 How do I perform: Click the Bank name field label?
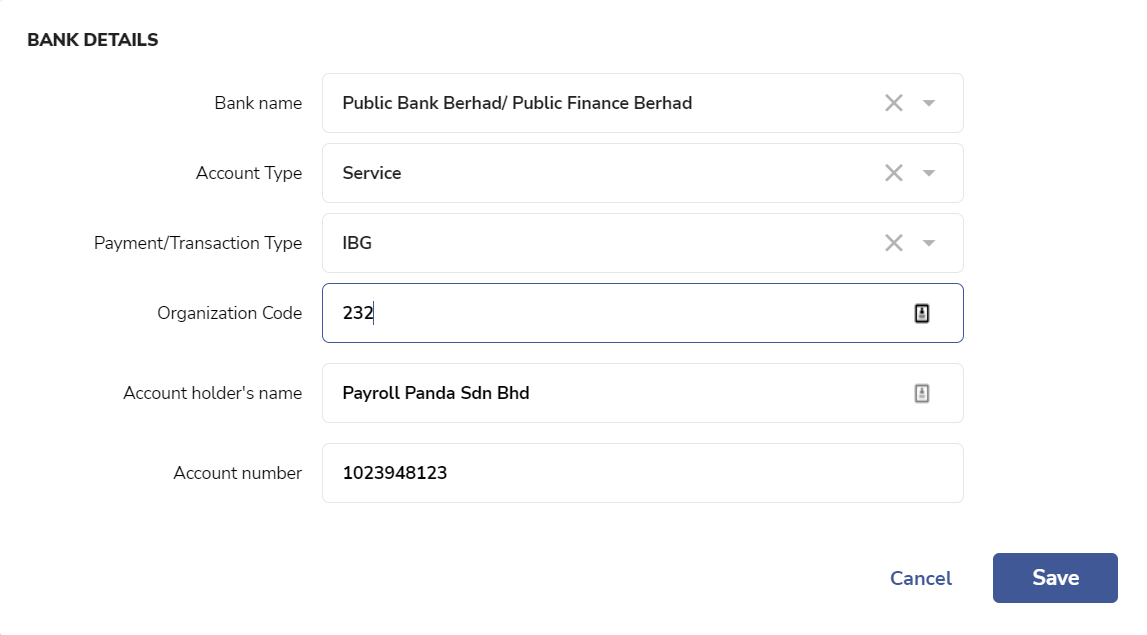point(258,103)
